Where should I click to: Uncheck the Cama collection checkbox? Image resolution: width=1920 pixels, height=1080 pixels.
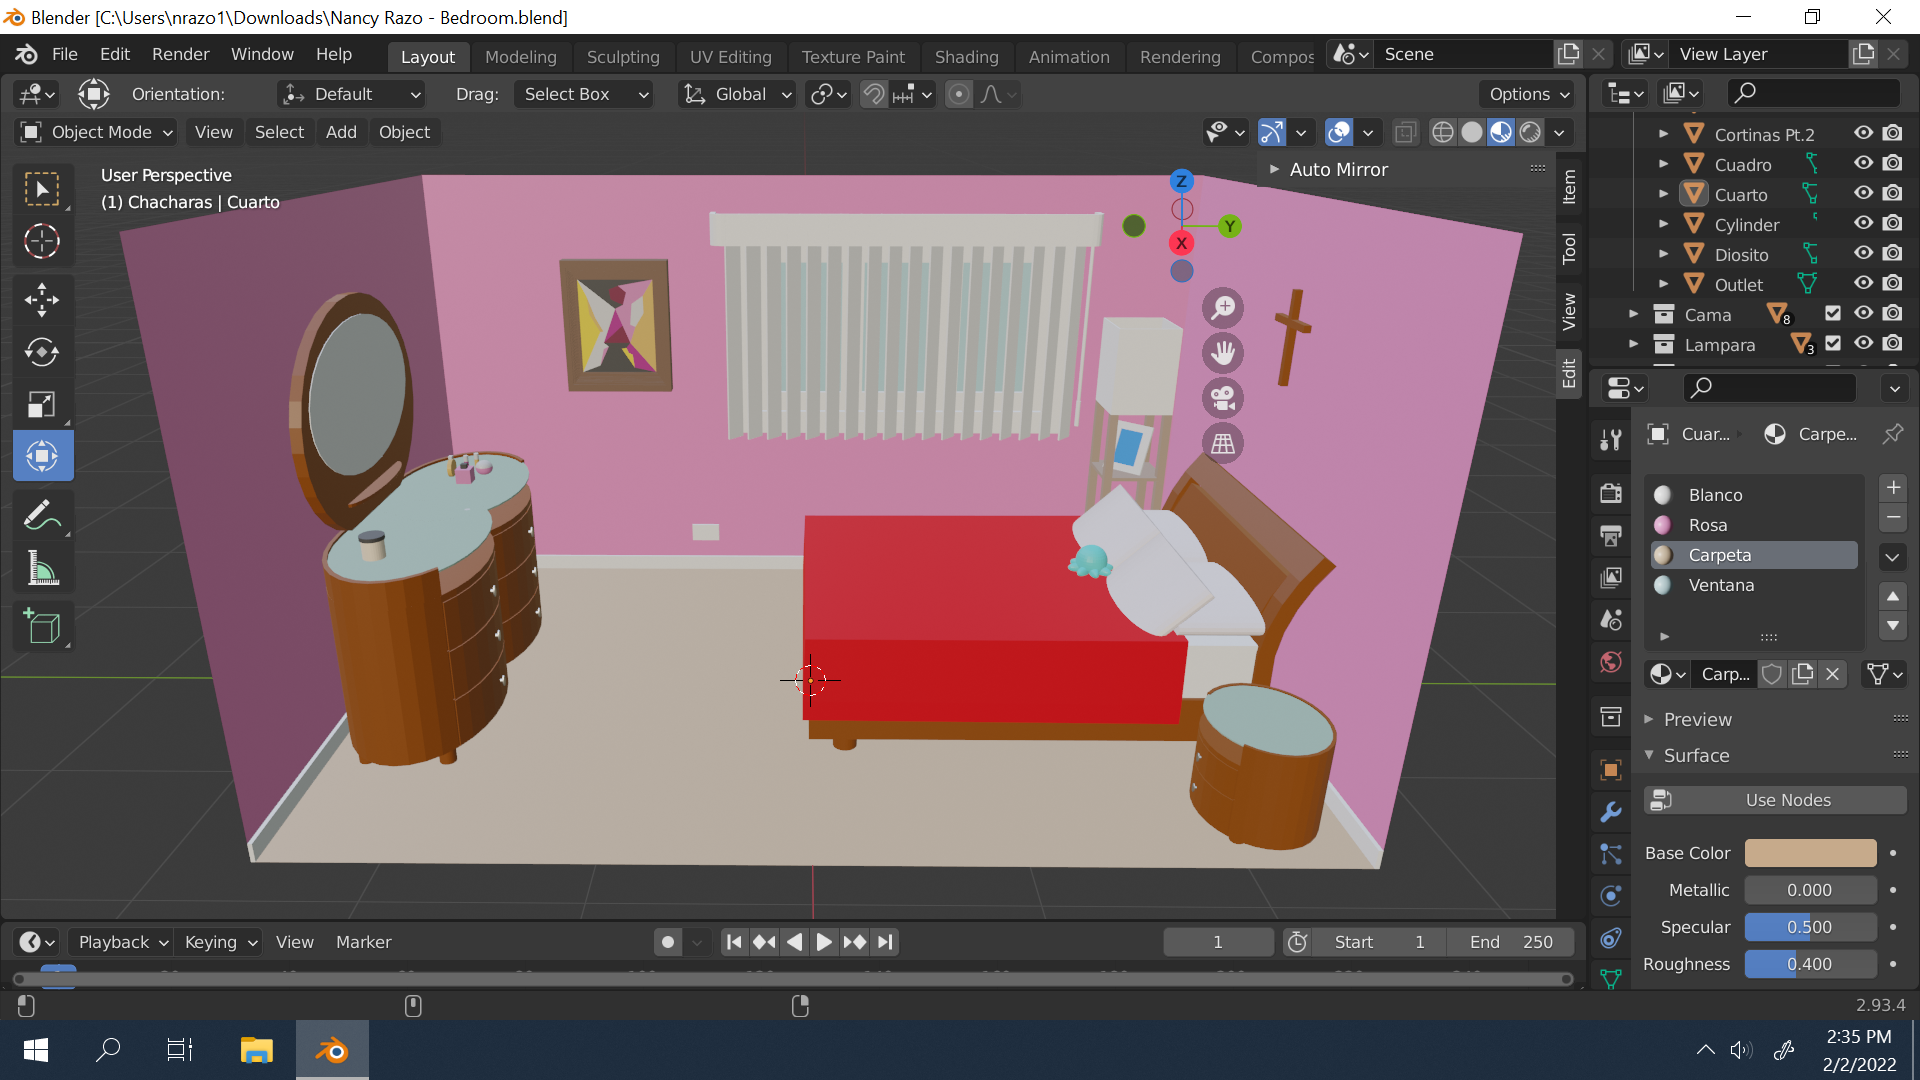1833,314
